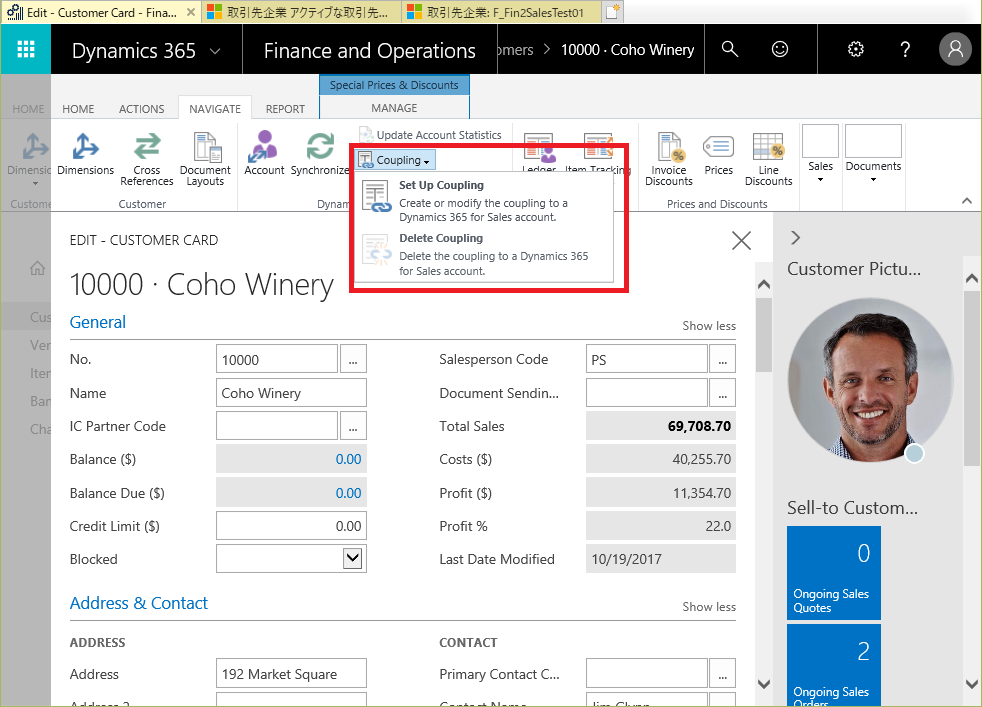Open the Ongoing Sales Orders tile
Image resolution: width=982 pixels, height=707 pixels.
click(834, 665)
